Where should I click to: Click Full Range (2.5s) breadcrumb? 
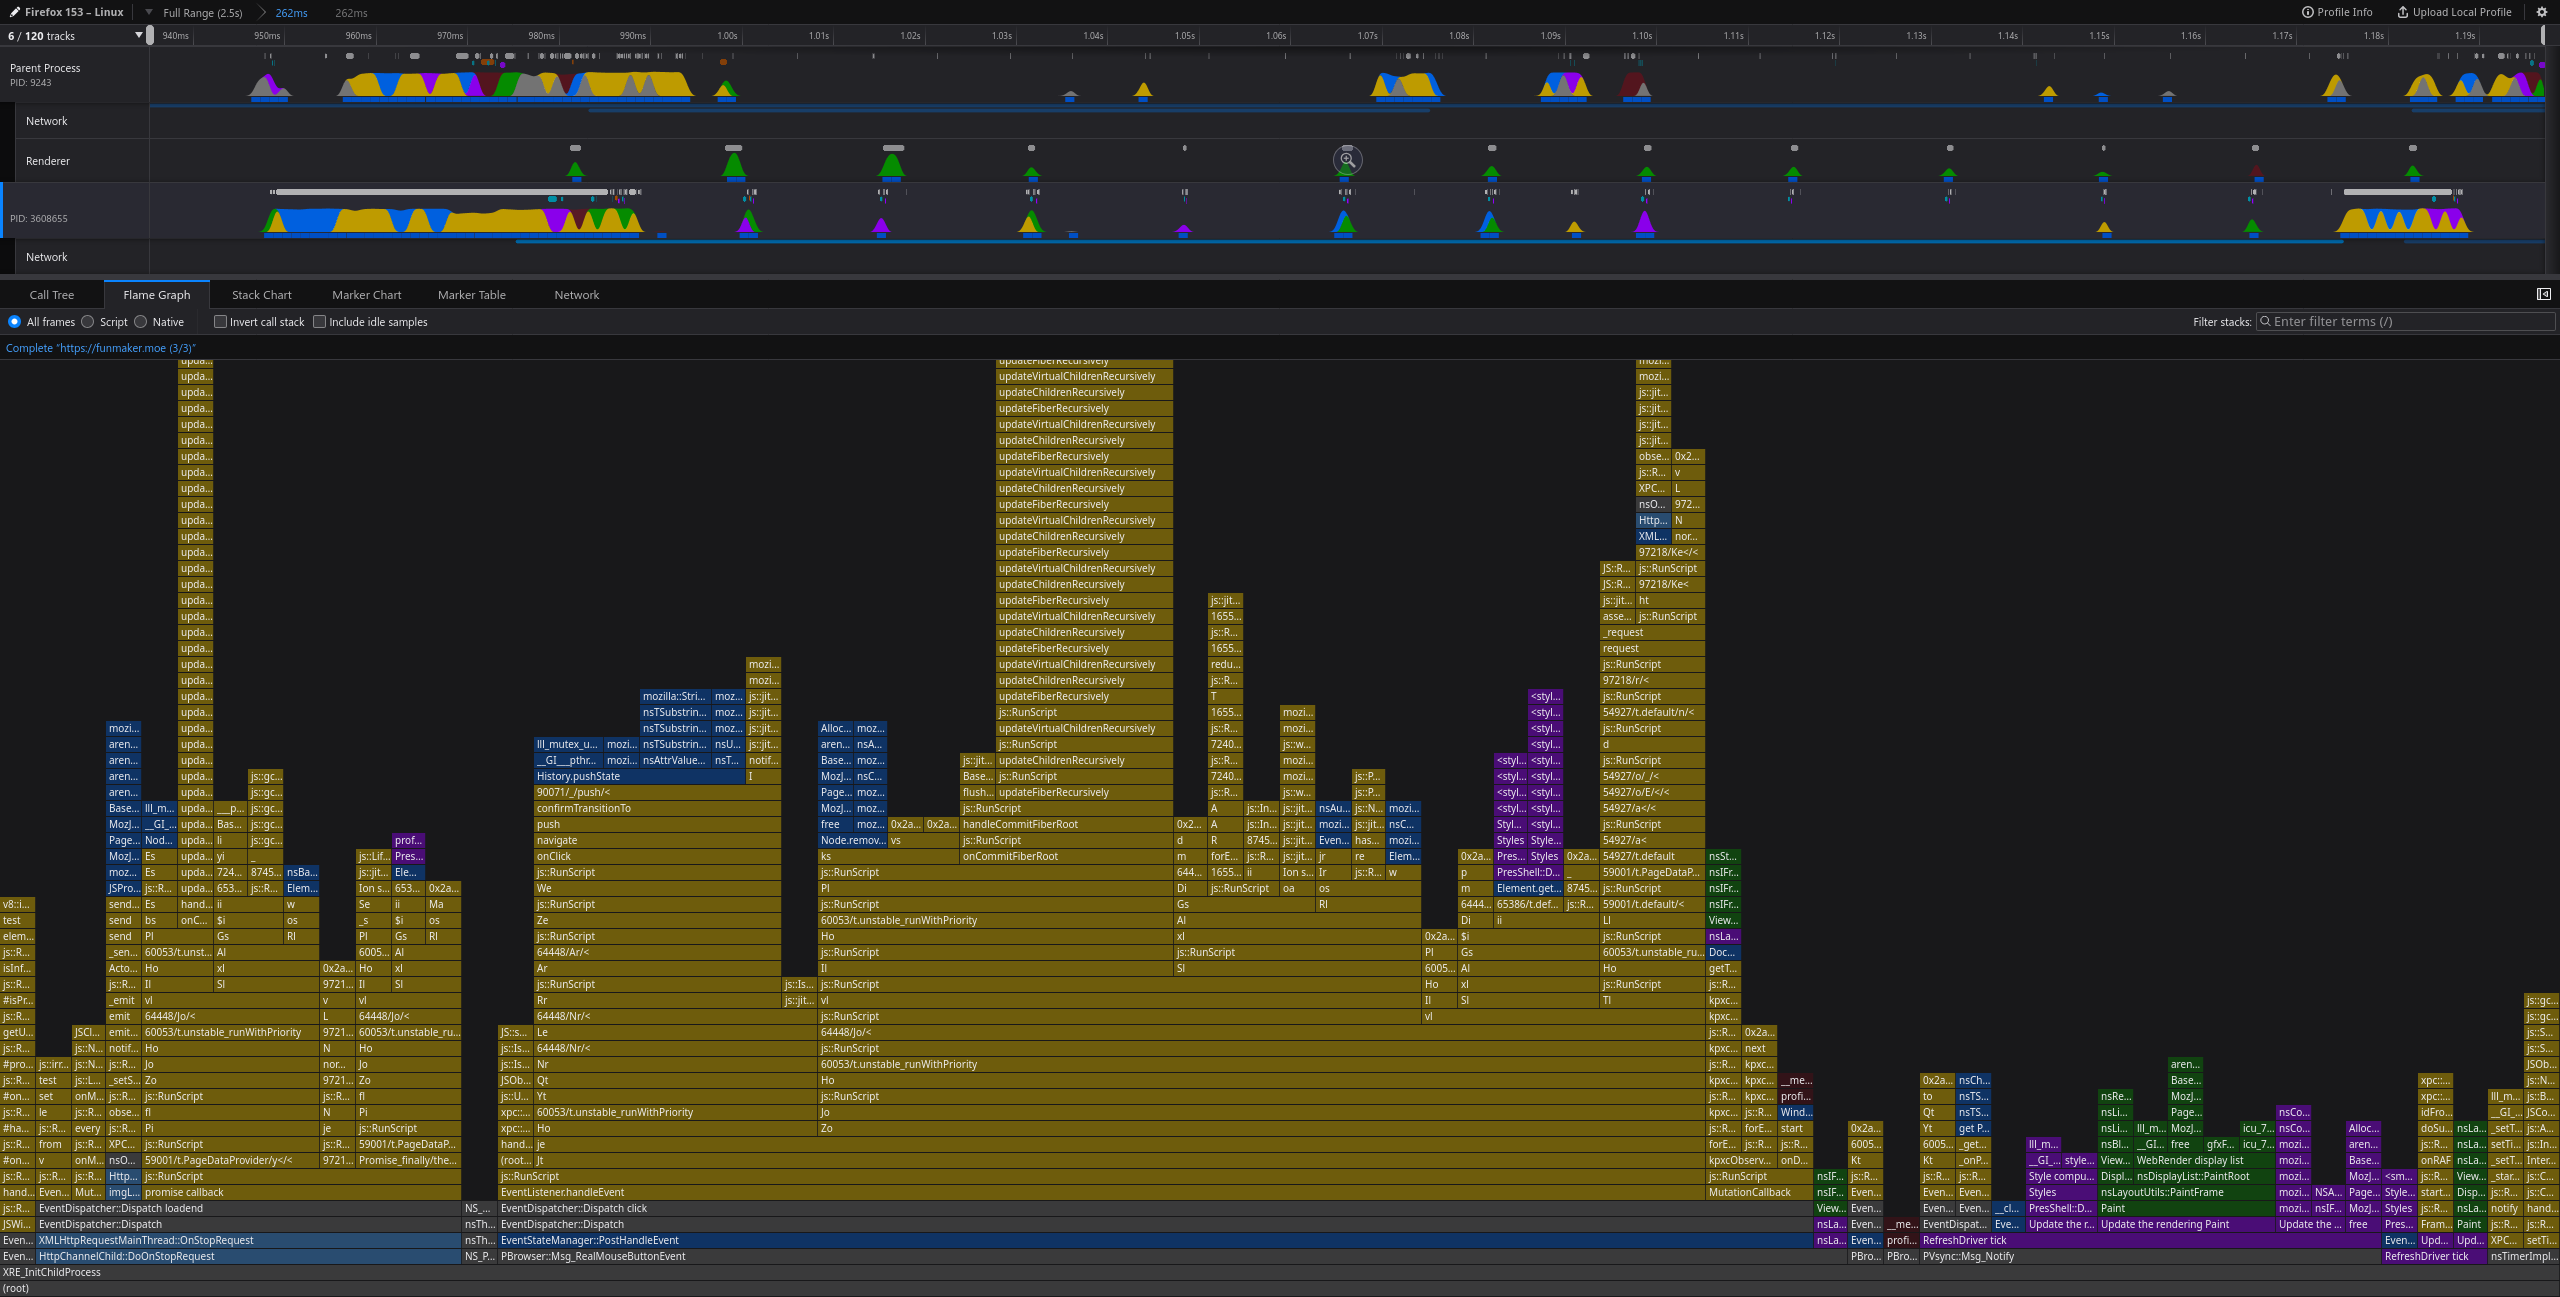pos(203,13)
